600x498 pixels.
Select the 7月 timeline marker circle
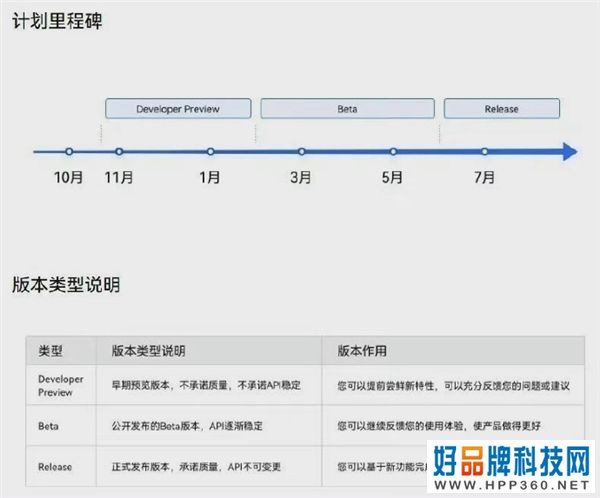click(484, 152)
